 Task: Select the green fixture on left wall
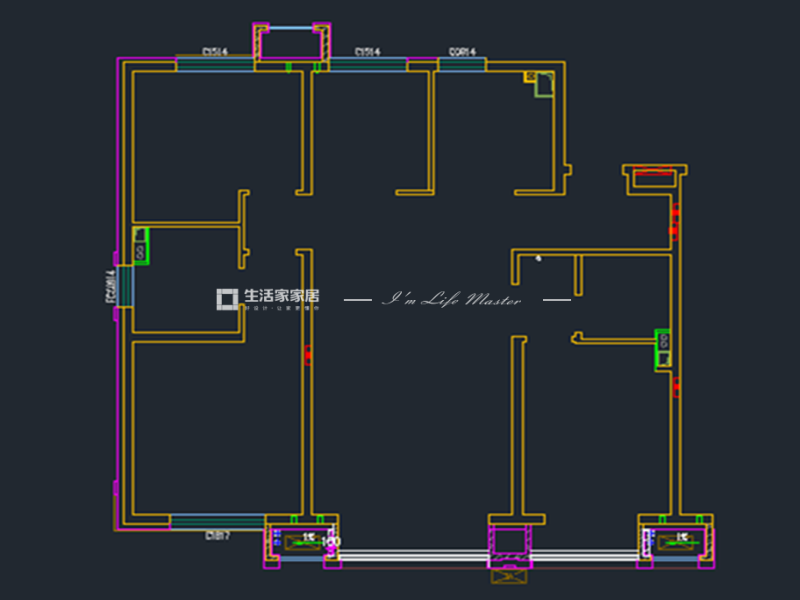point(141,246)
